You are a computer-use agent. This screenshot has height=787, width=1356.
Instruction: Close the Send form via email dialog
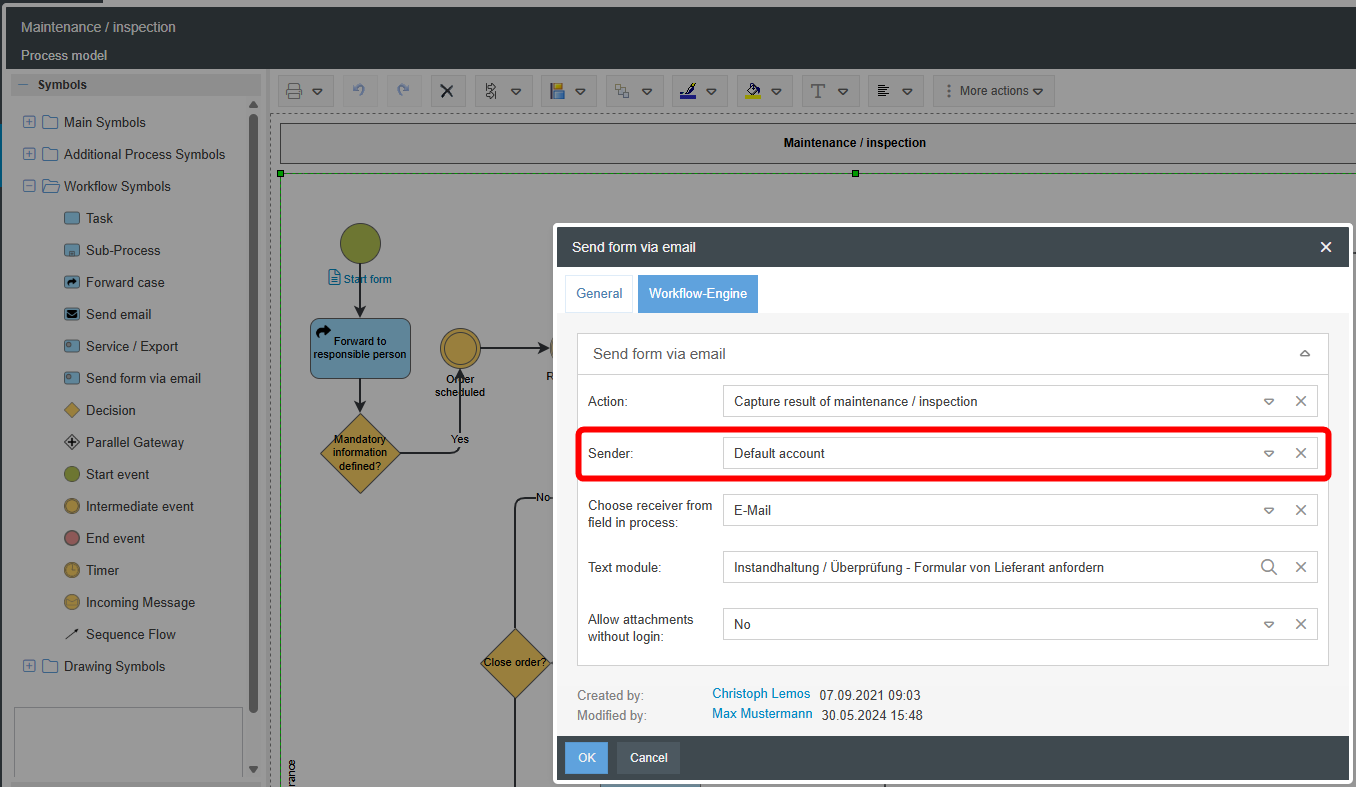(1326, 247)
